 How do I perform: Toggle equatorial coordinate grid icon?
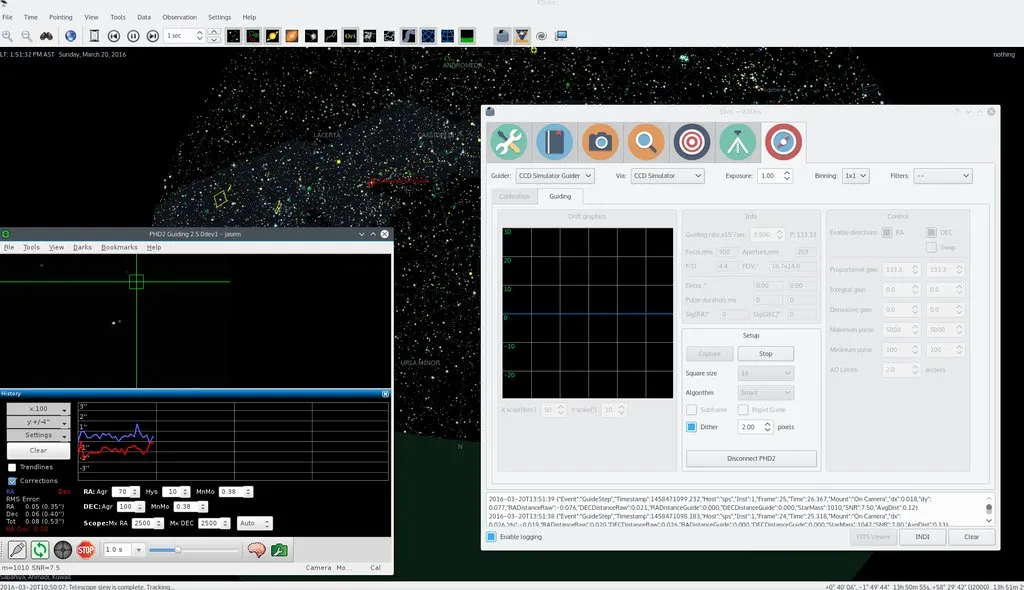coord(428,36)
